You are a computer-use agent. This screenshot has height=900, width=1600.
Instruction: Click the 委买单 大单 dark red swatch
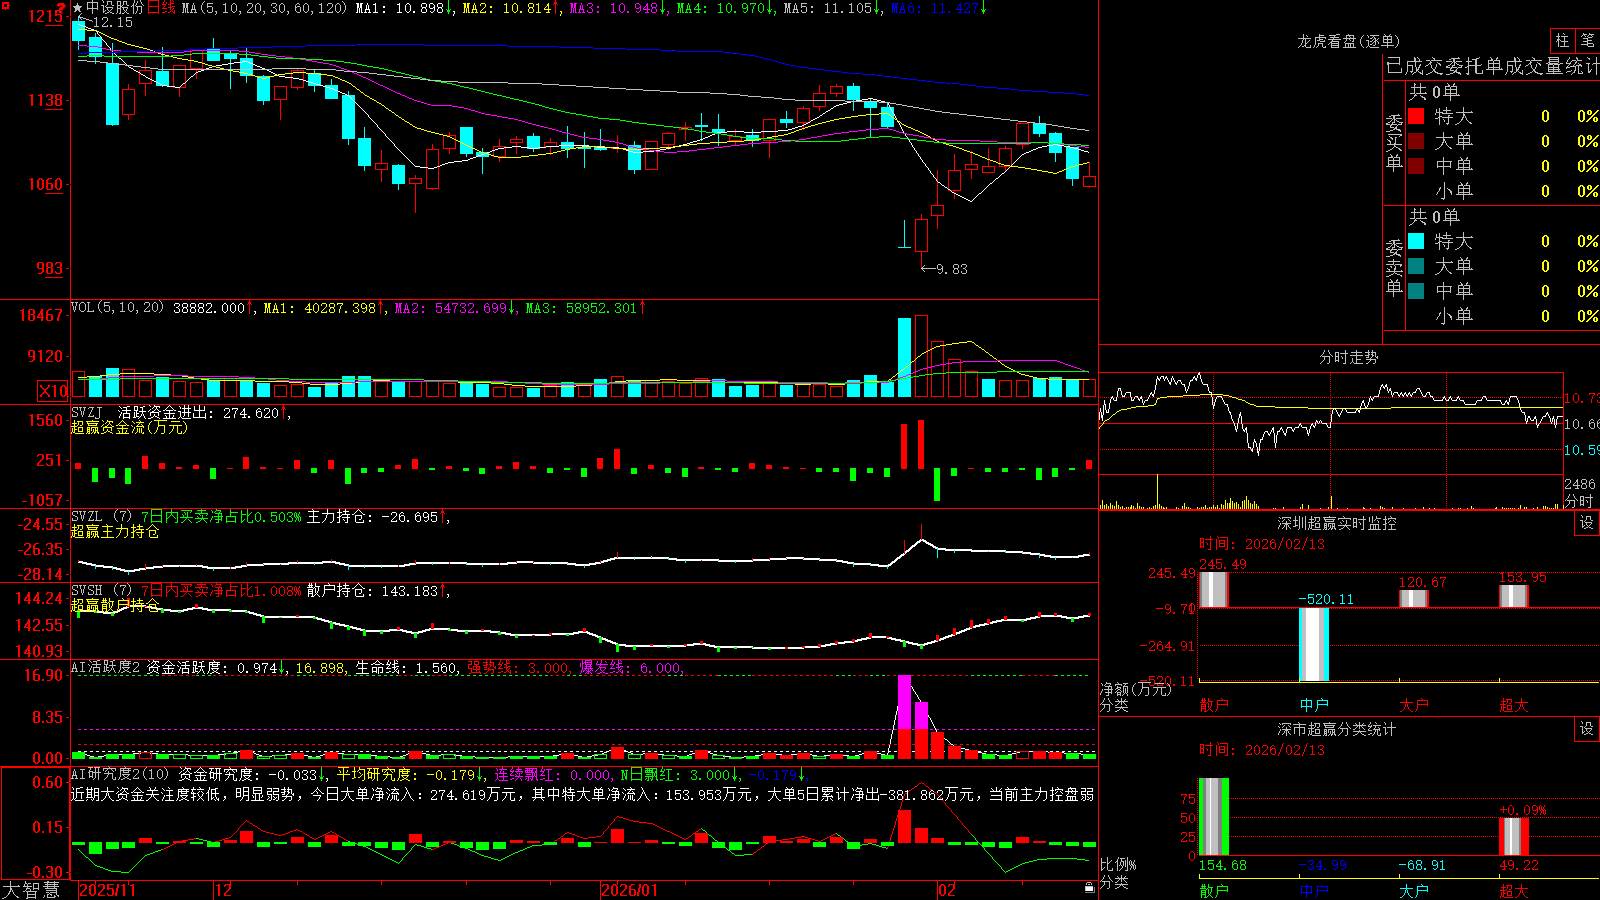coord(1416,141)
